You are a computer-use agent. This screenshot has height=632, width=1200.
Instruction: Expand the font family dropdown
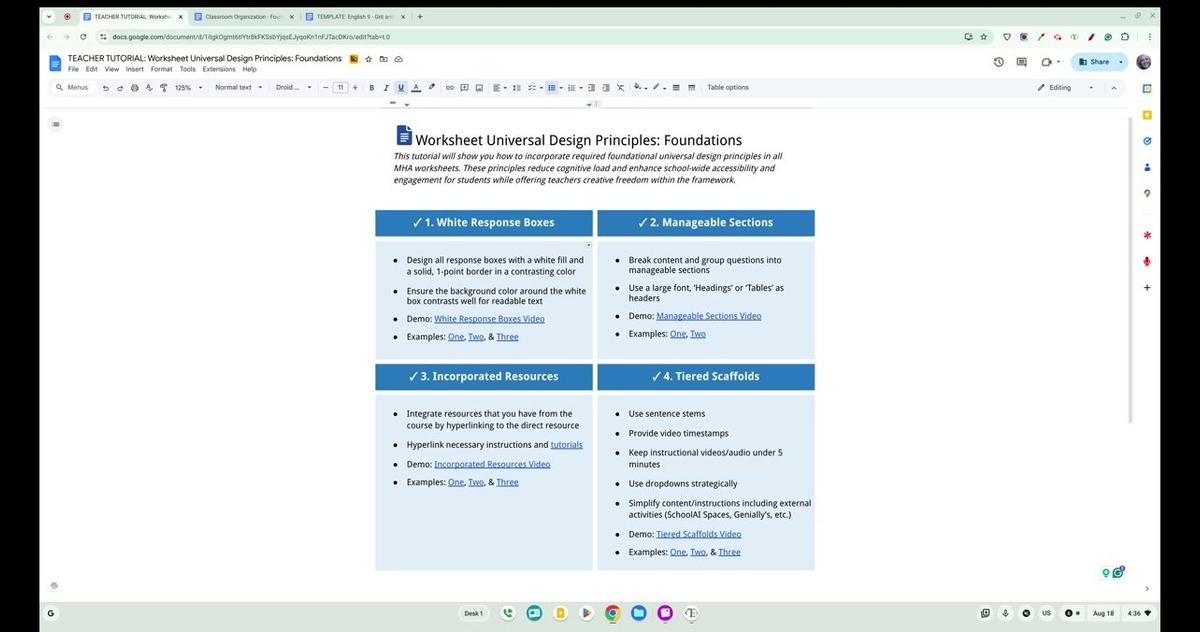tap(290, 88)
